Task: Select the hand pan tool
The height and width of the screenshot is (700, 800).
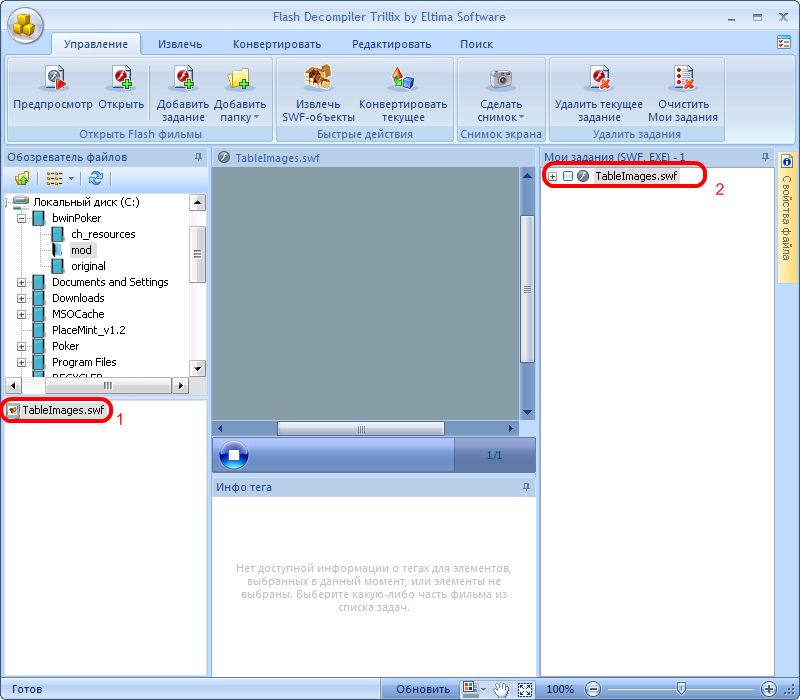Action: [x=501, y=689]
